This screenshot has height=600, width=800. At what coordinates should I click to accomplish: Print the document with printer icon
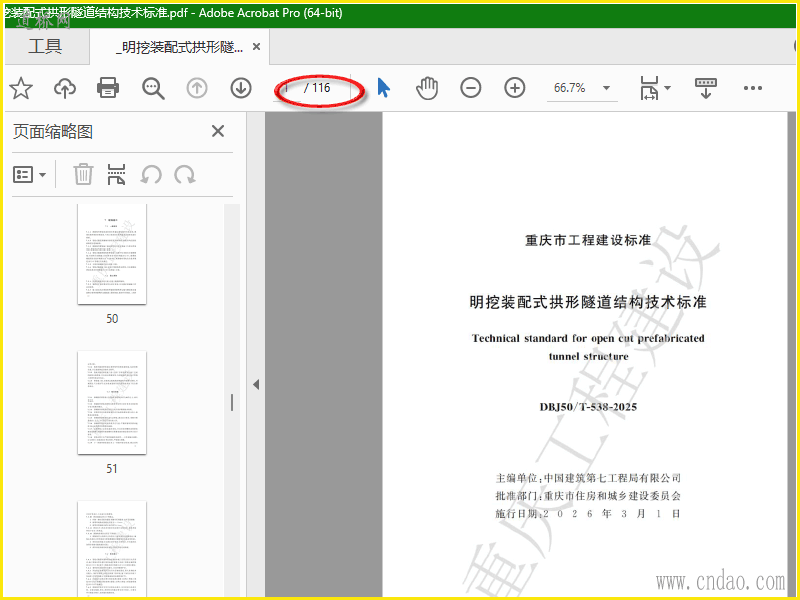pyautogui.click(x=108, y=88)
